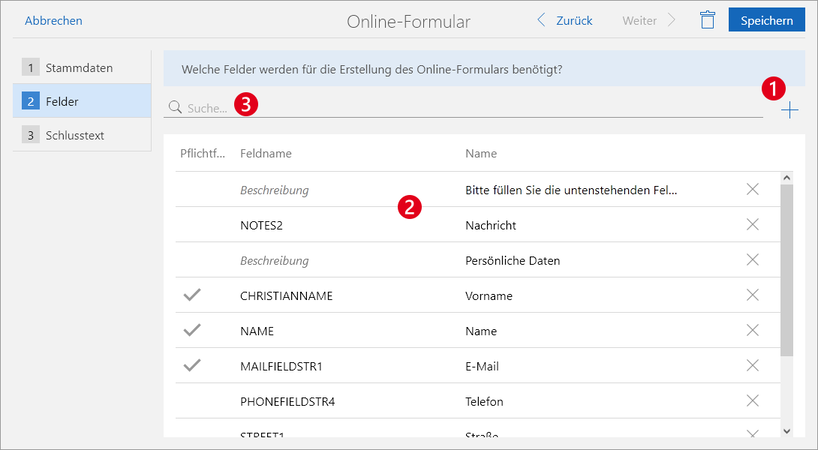Image resolution: width=818 pixels, height=450 pixels.
Task: Remove the CHRISTIANNAME field with X
Action: pyautogui.click(x=752, y=296)
